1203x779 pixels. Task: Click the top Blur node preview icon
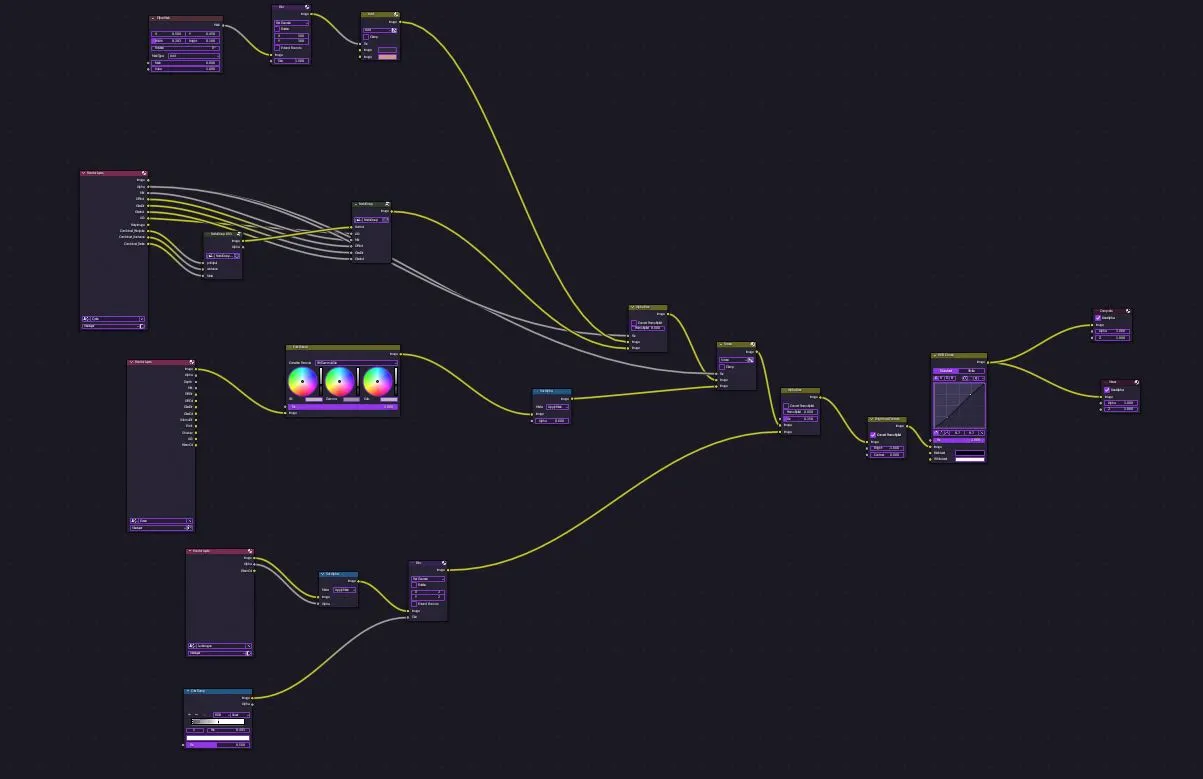click(307, 7)
